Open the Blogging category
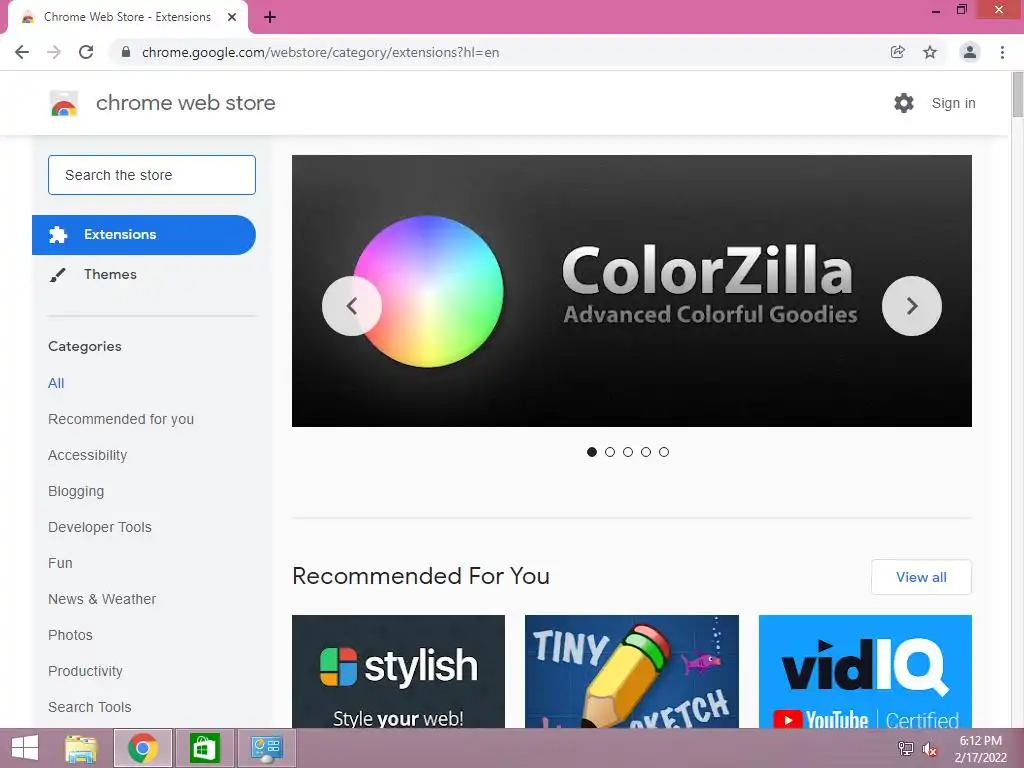 [x=76, y=491]
